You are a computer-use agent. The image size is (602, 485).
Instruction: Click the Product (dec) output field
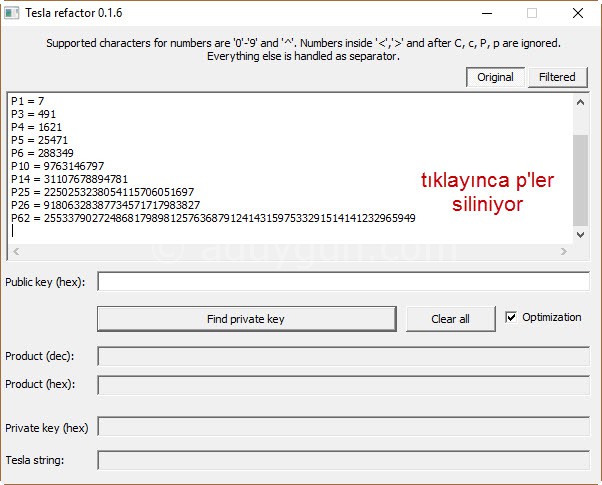[344, 356]
